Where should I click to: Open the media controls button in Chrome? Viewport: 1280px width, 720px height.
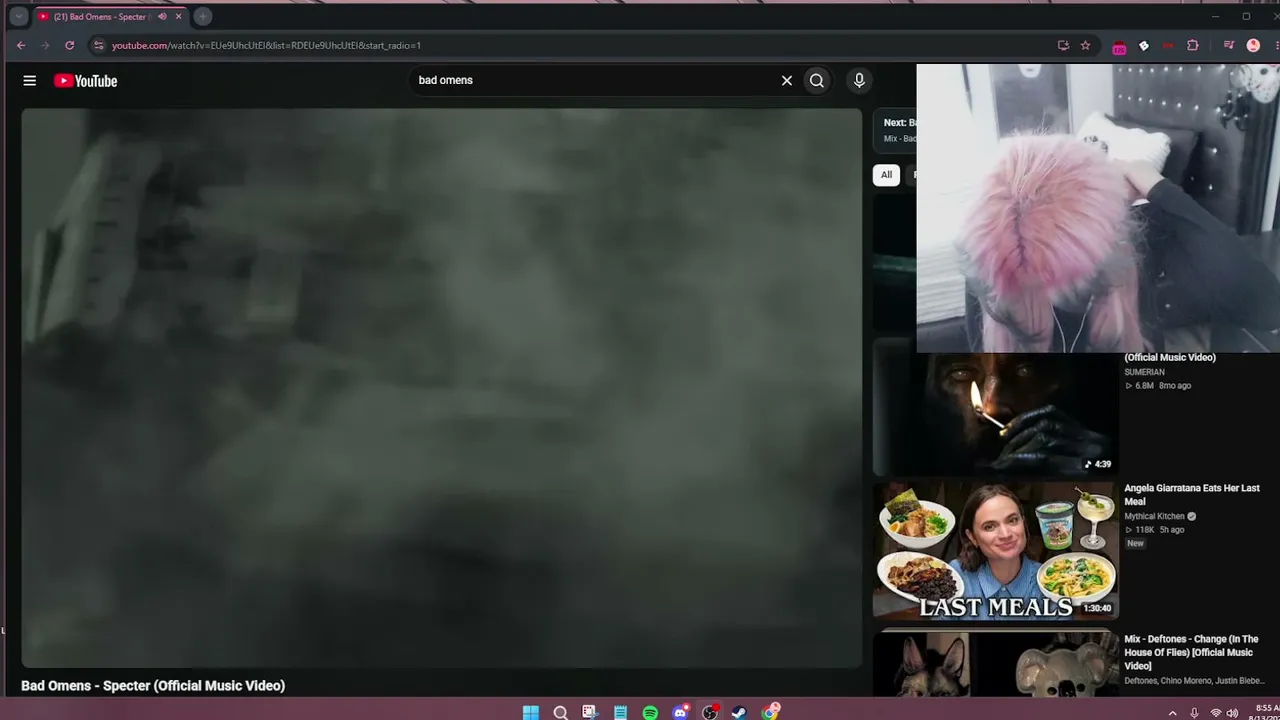click(x=1229, y=45)
